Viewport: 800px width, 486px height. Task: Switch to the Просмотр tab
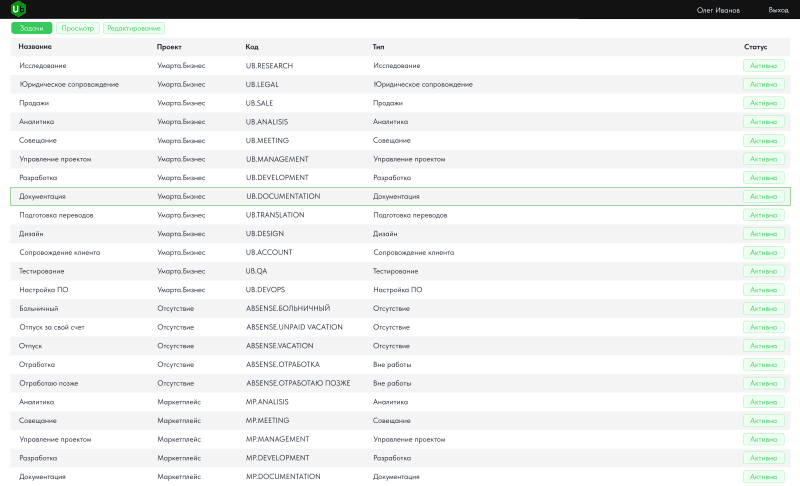pyautogui.click(x=77, y=28)
